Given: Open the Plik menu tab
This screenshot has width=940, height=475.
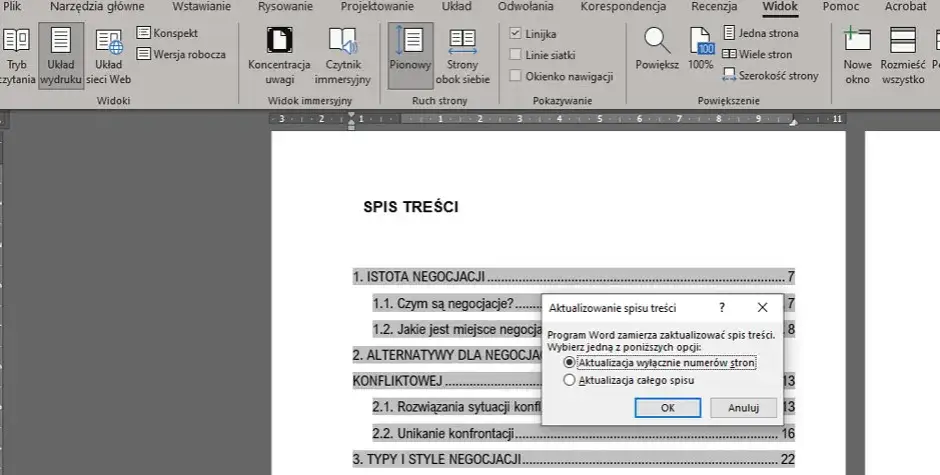Looking at the screenshot, I should point(12,7).
